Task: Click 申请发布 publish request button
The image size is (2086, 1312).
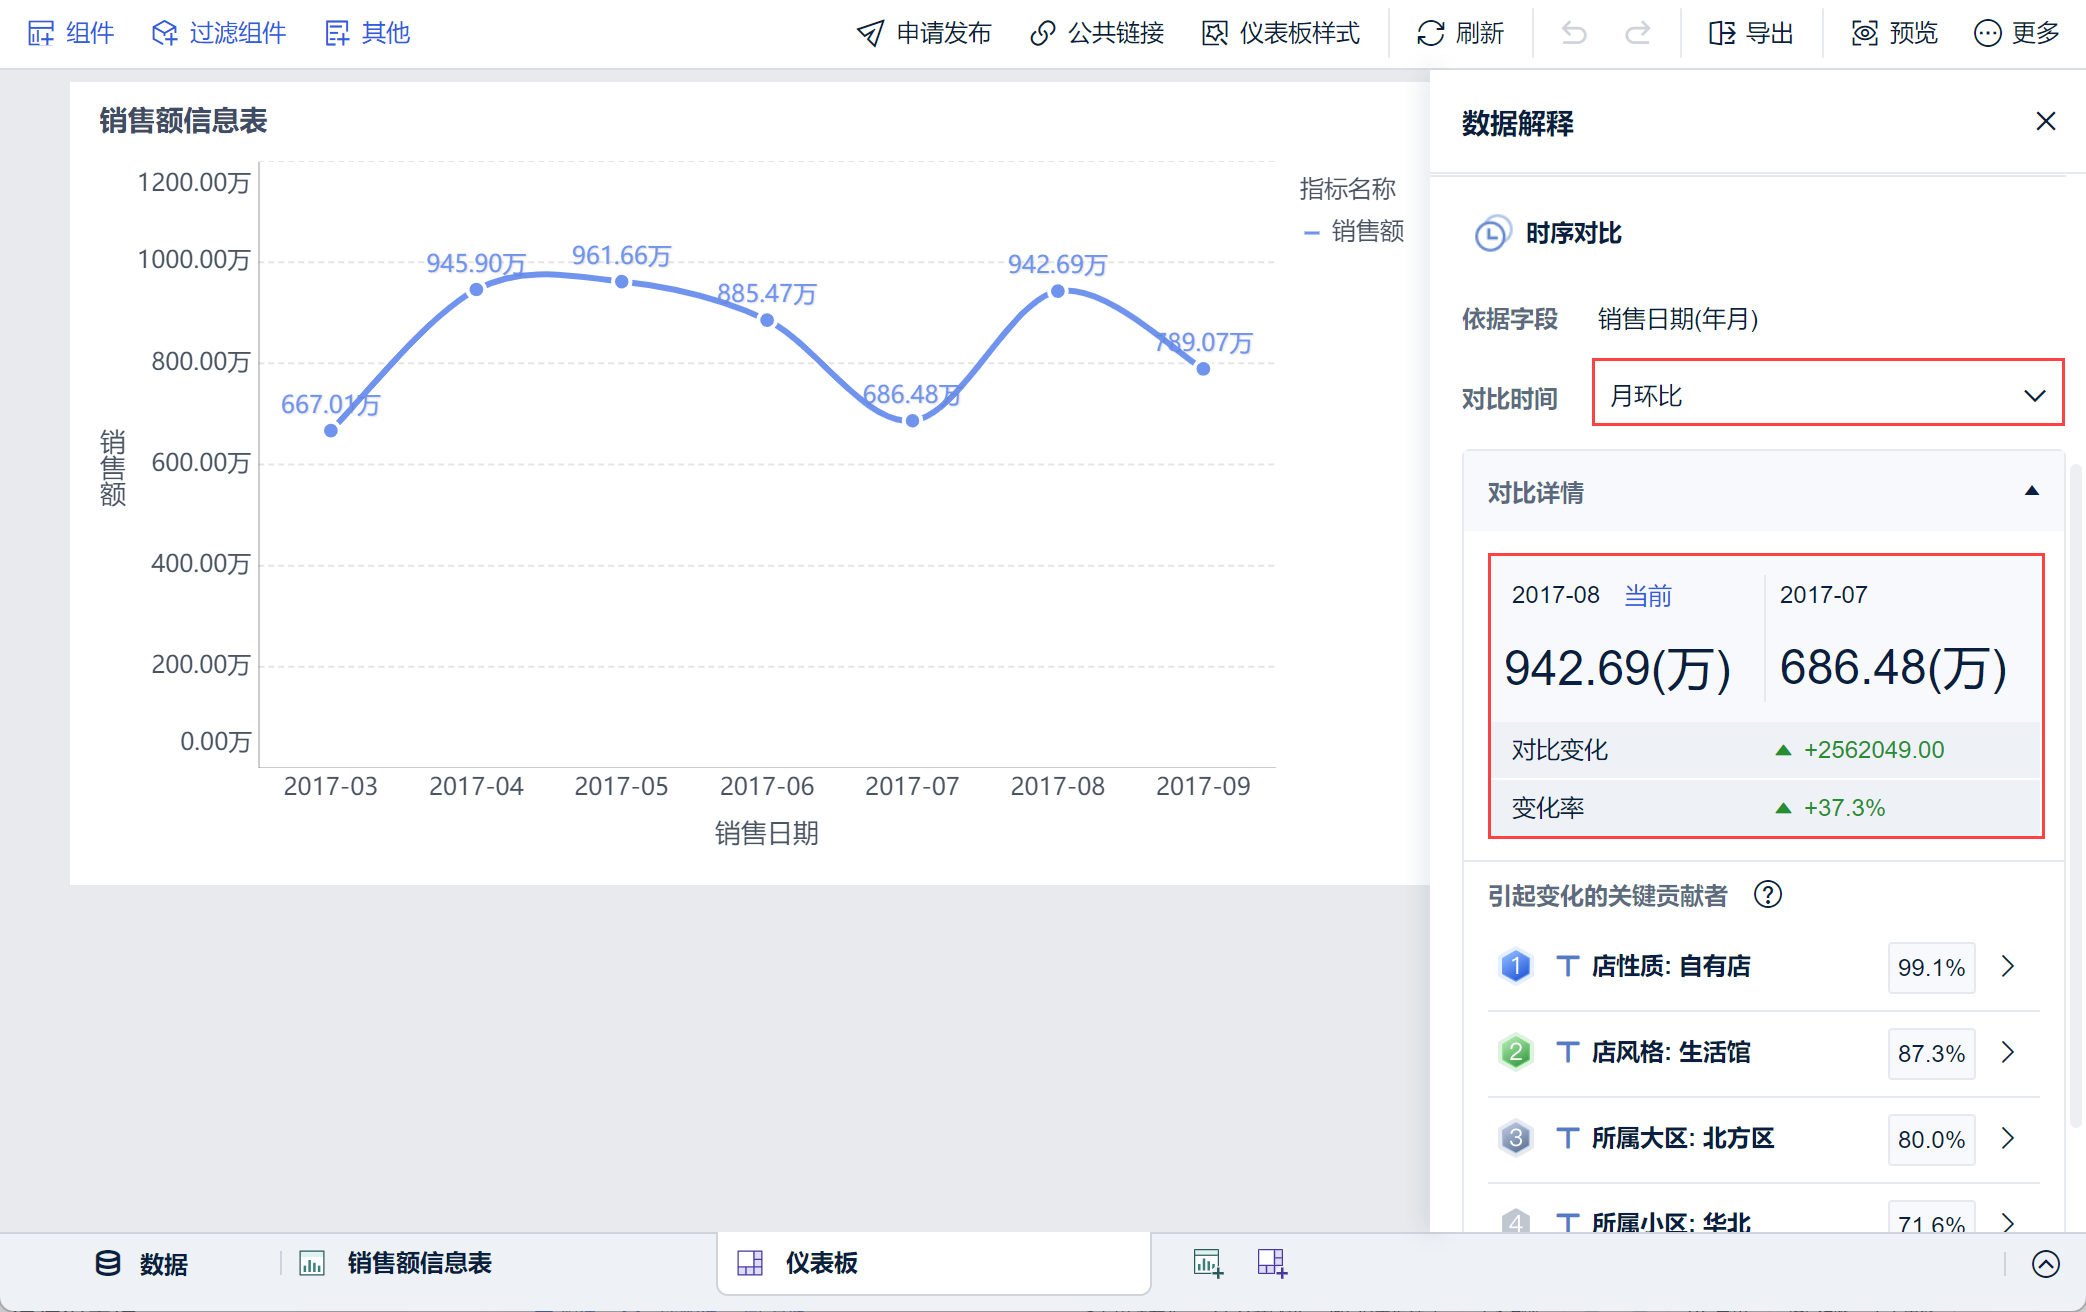Action: pos(924,34)
